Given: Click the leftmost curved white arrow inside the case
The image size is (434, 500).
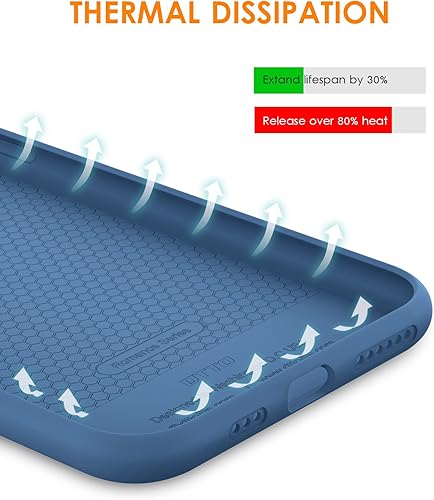Looking at the screenshot, I should [x=27, y=382].
